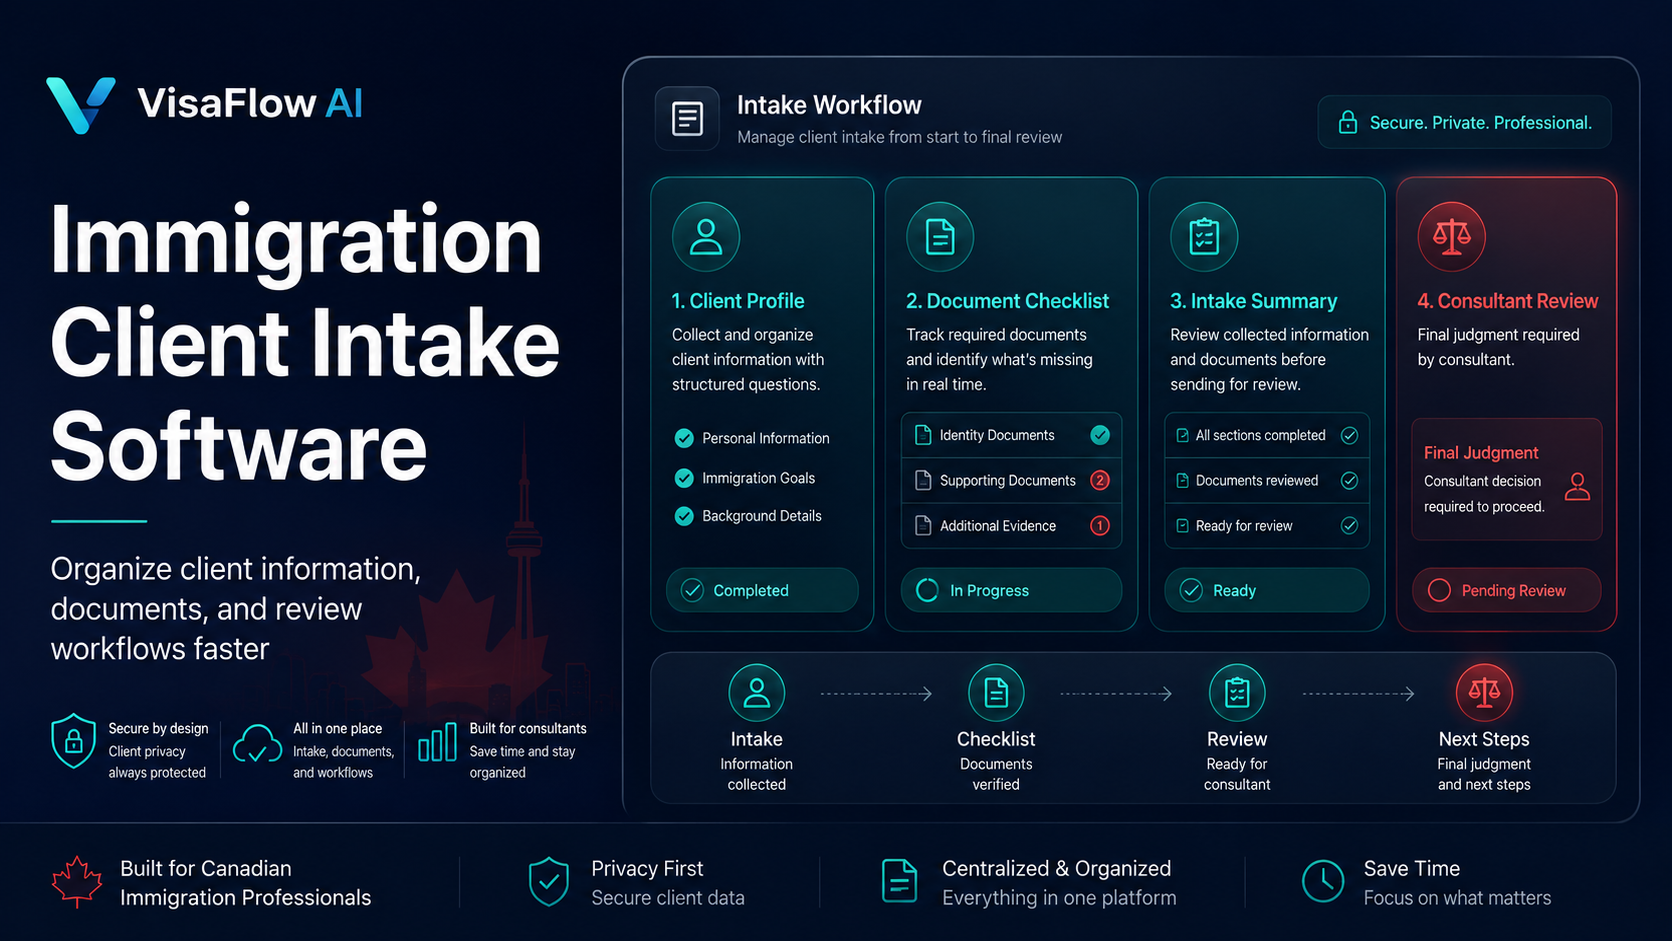The height and width of the screenshot is (941, 1672).
Task: Click the Checklist step label
Action: pos(996,739)
